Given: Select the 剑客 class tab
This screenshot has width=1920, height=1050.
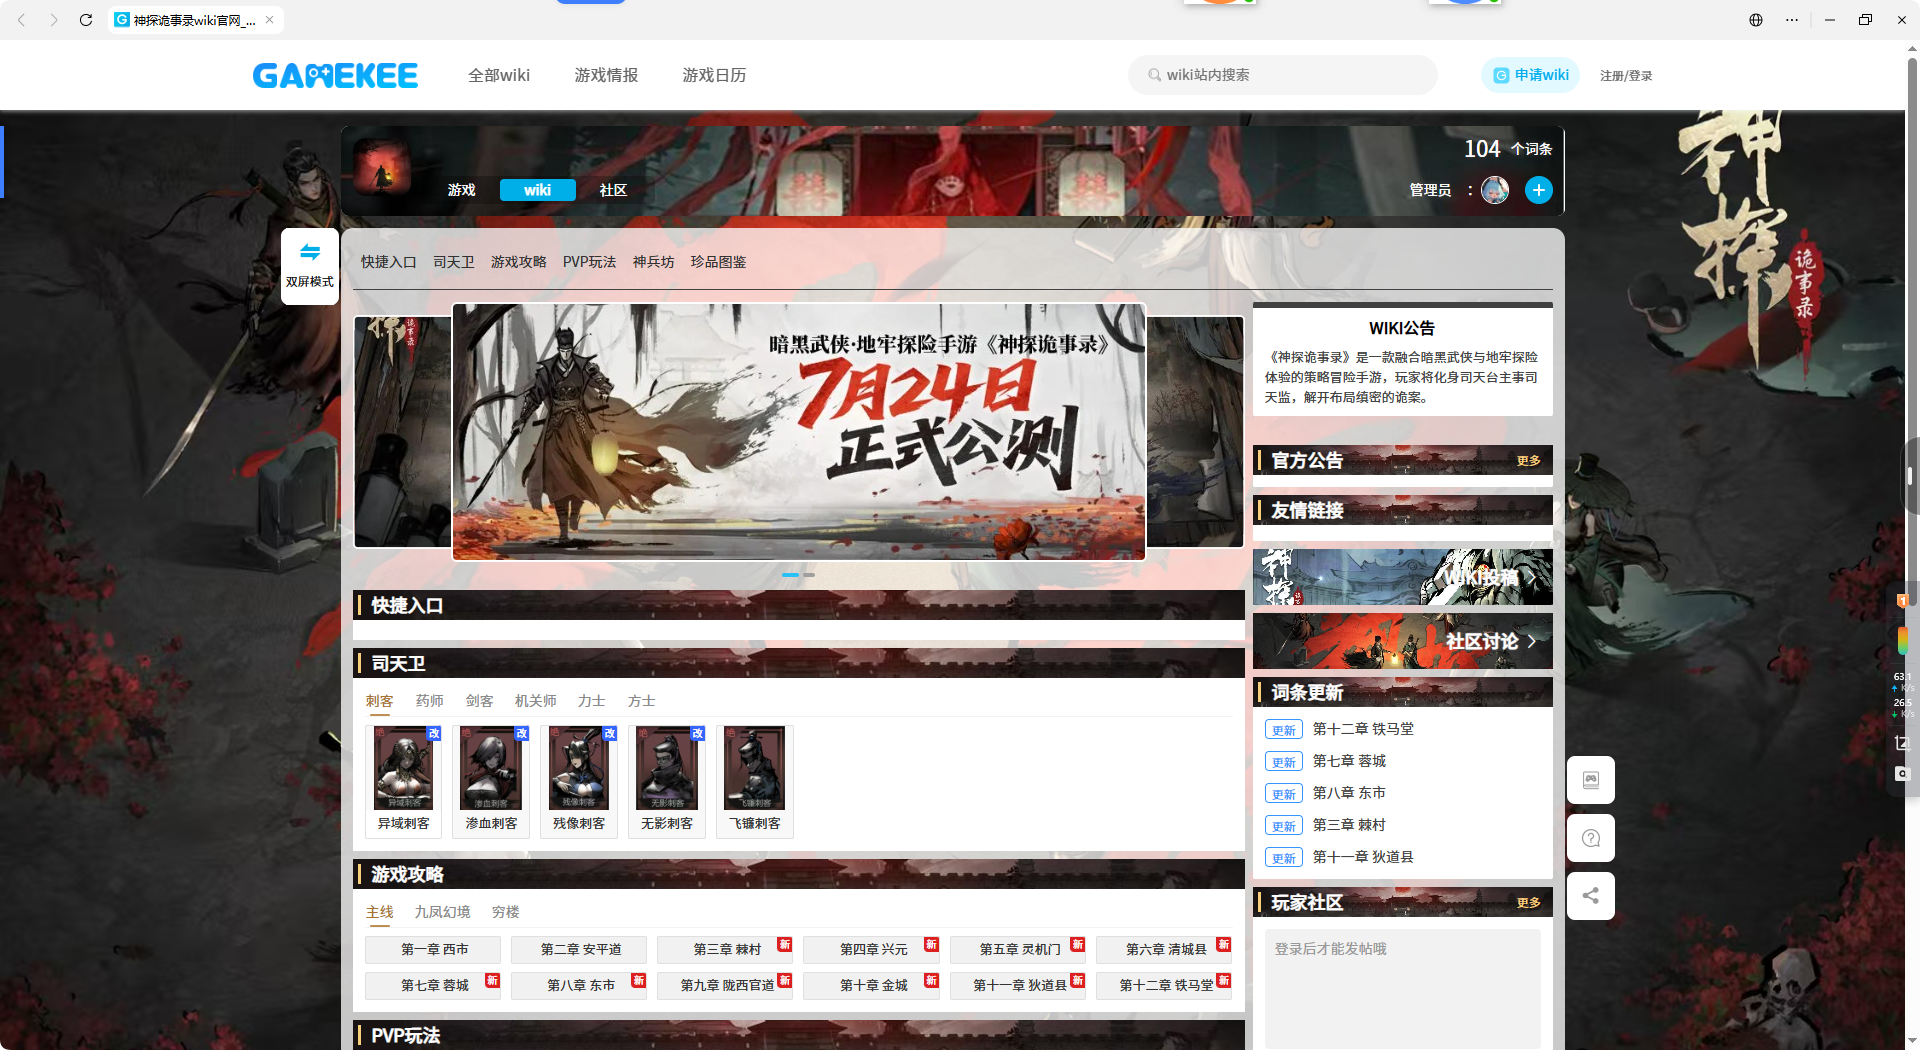Looking at the screenshot, I should [480, 701].
